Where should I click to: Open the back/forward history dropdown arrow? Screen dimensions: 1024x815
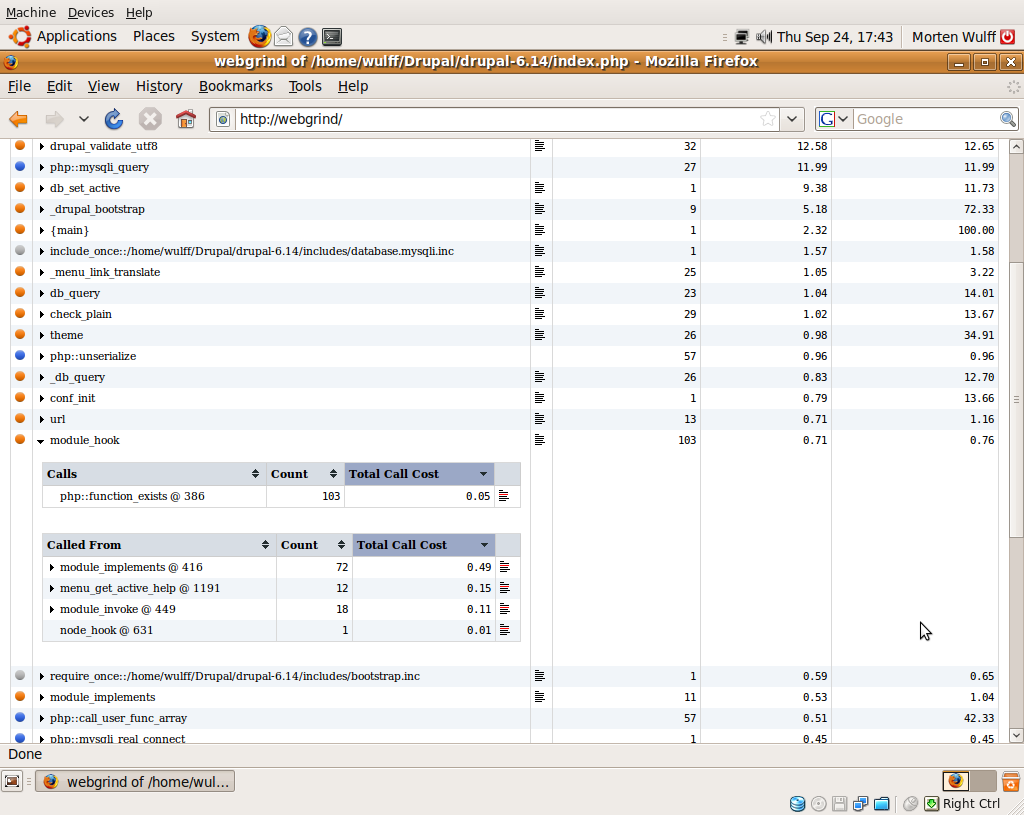point(84,119)
